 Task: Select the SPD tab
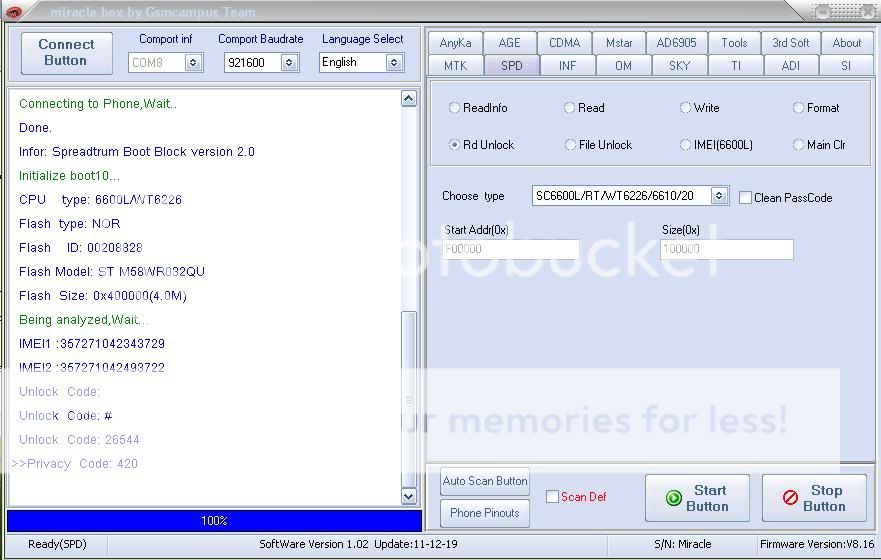coord(511,66)
